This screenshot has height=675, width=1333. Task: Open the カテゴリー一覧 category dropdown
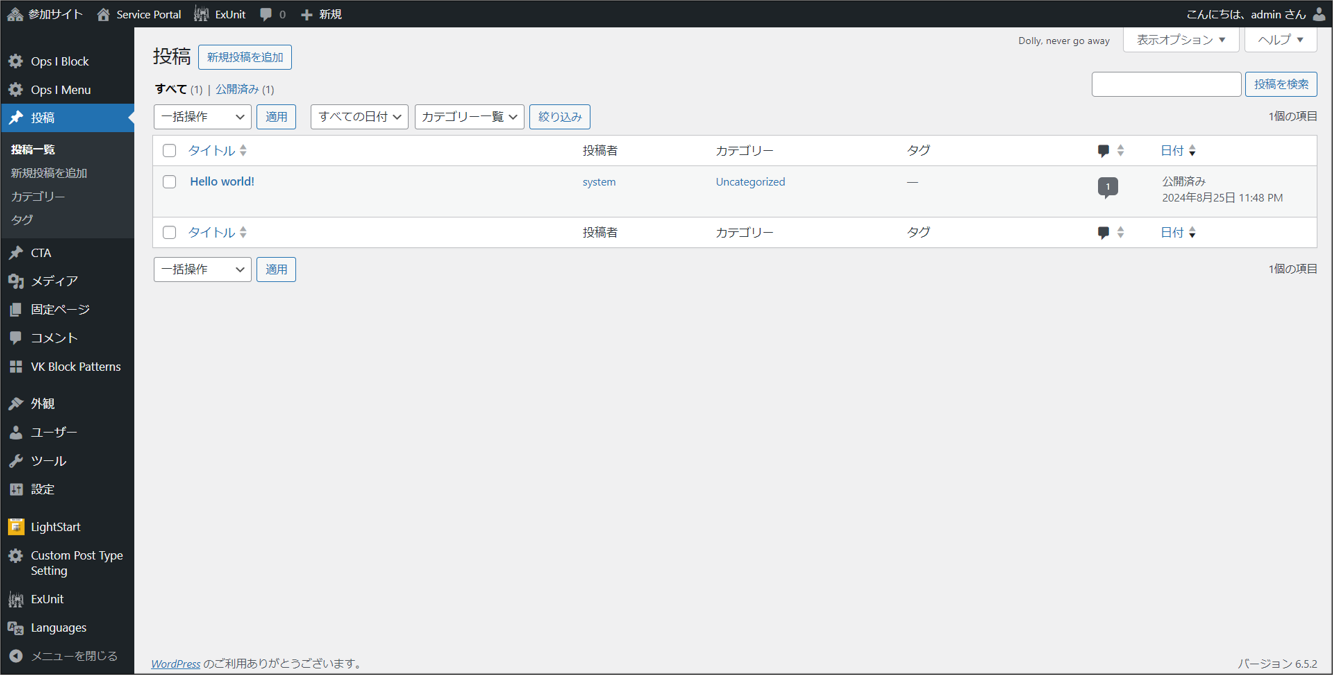[467, 116]
